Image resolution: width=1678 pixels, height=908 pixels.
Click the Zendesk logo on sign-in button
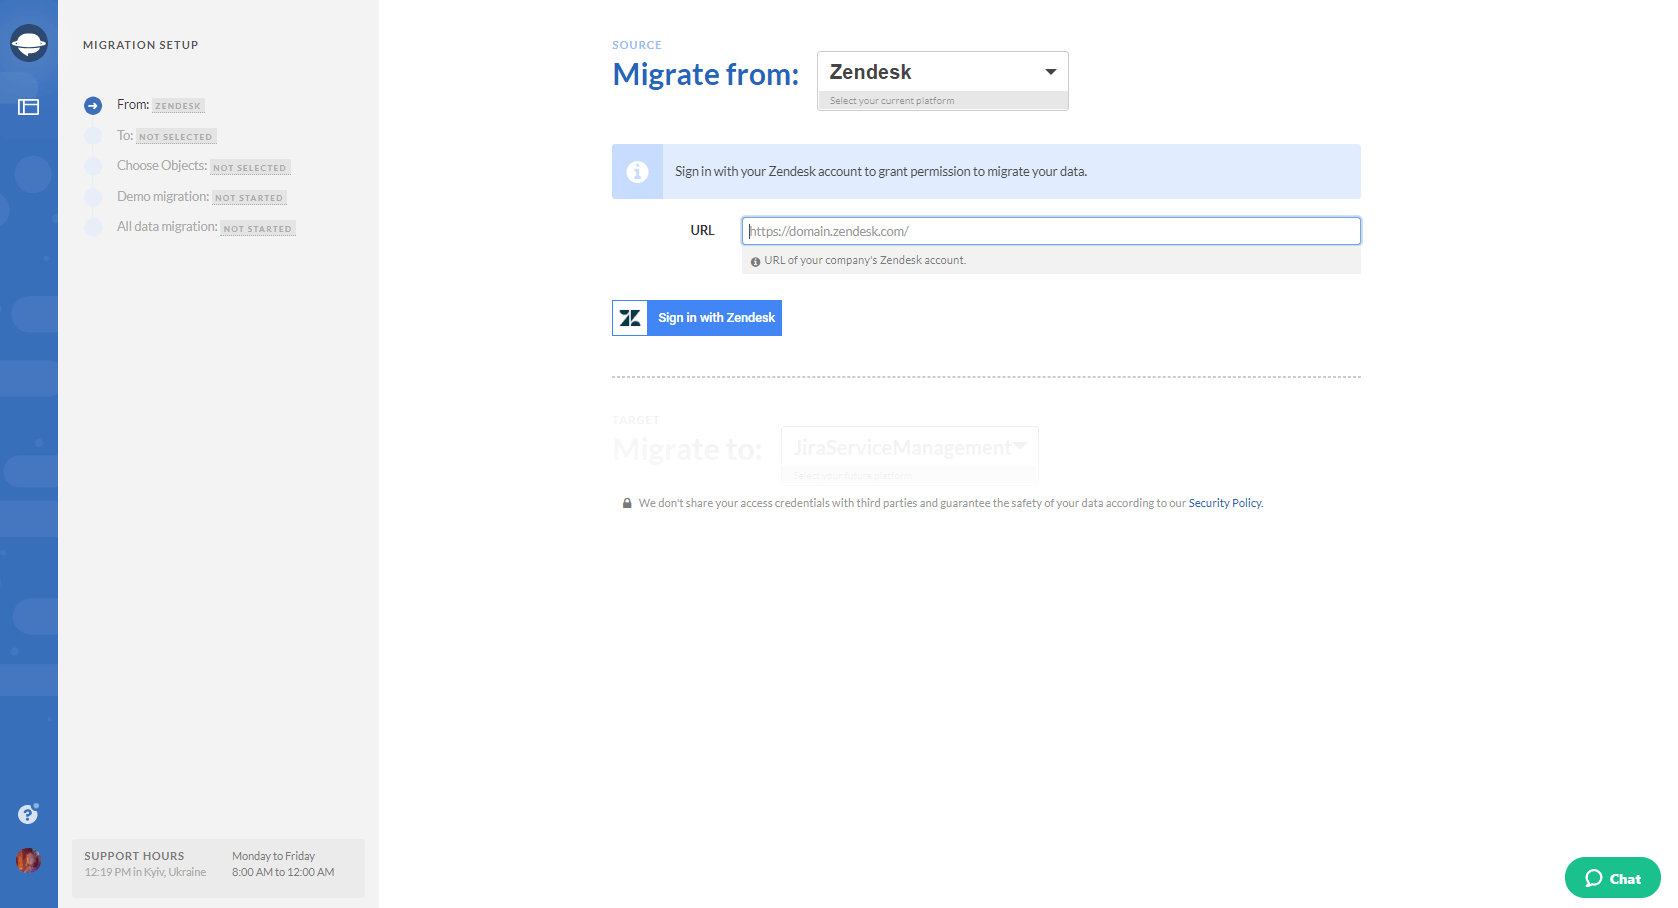coord(630,318)
